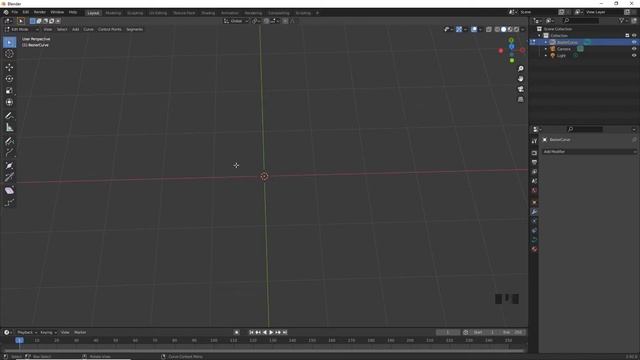
Task: Select the Transform tool
Action: point(9,102)
